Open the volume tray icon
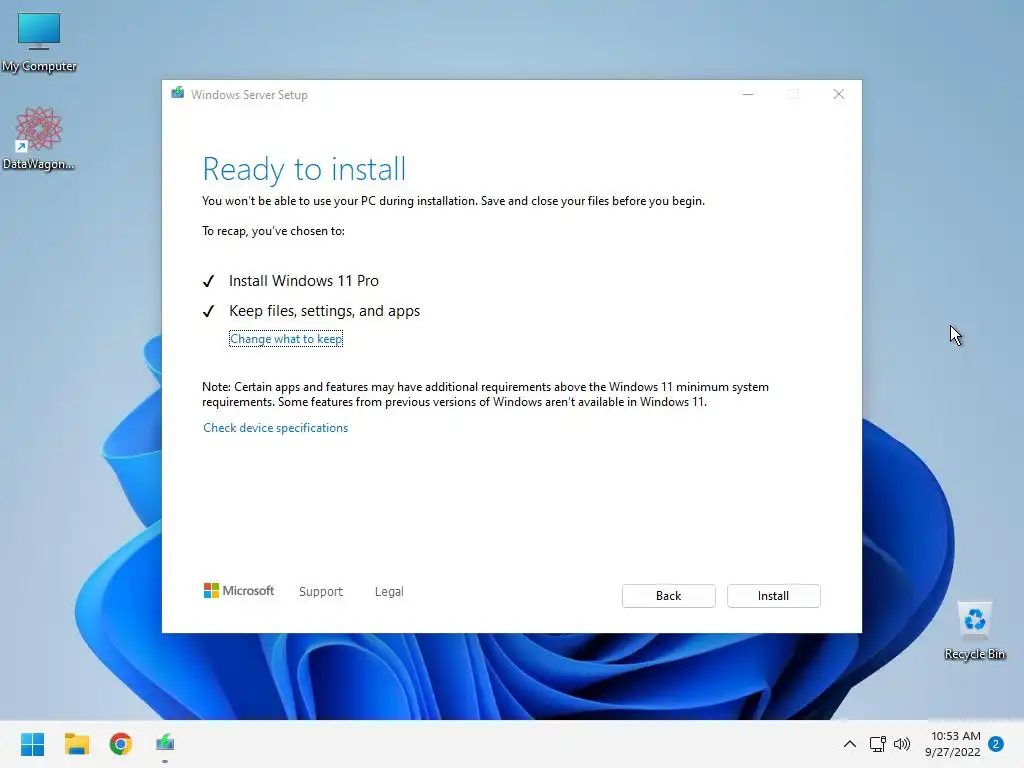 [x=902, y=744]
